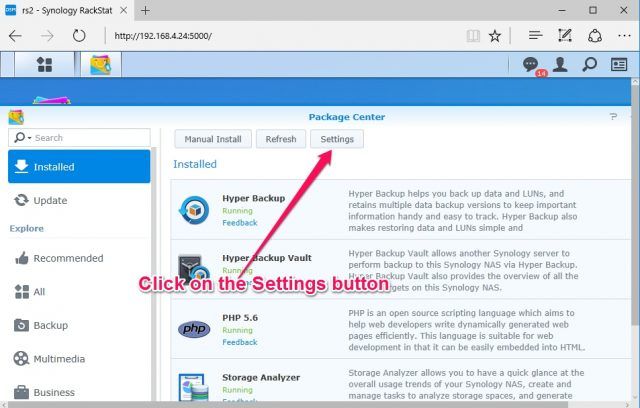The width and height of the screenshot is (640, 408).
Task: Click the PHP 5.6 package title
Action: tap(240, 318)
